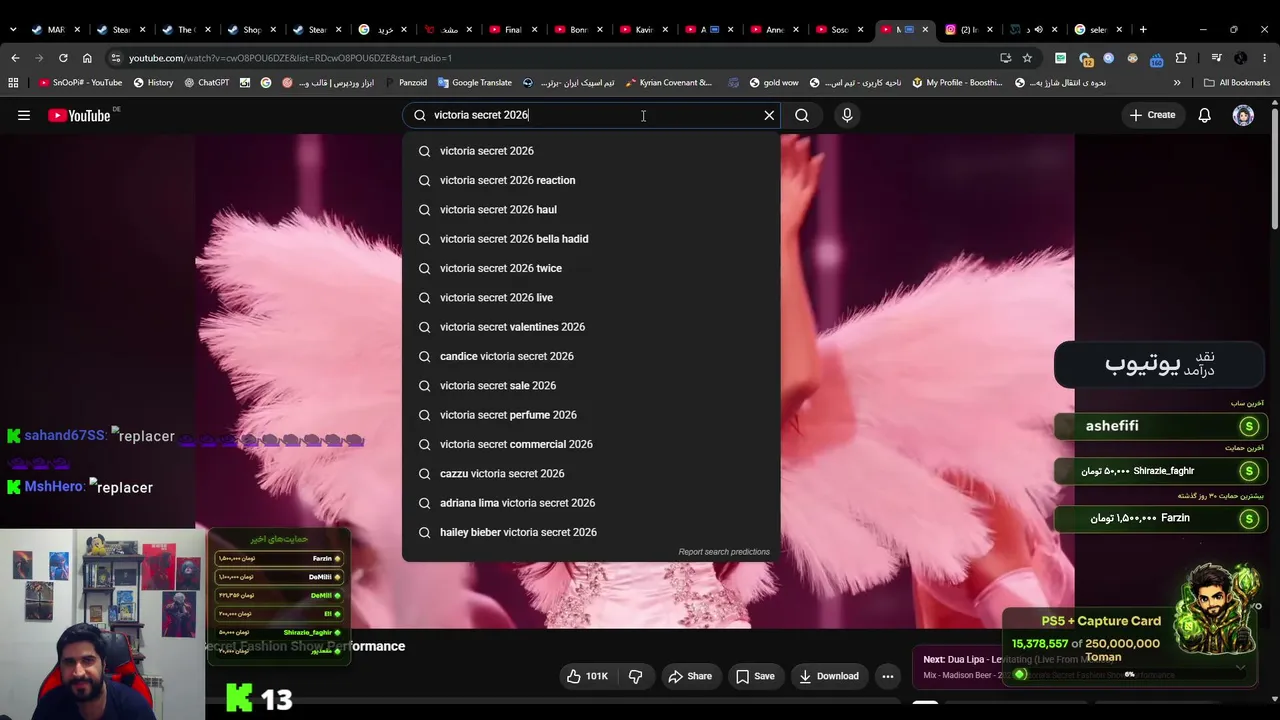Choose suggestion "victoria secret commercial 2026"

click(591, 444)
